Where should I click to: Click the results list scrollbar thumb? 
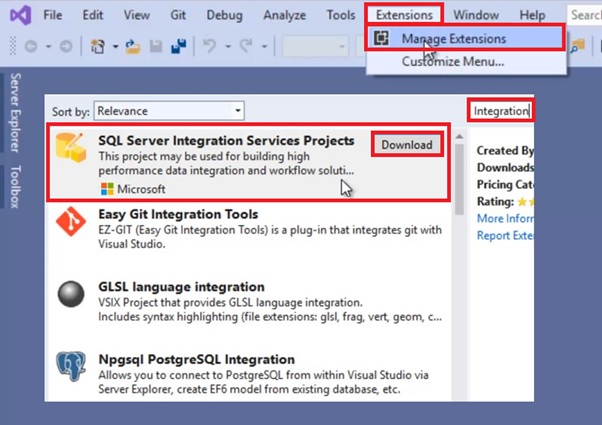(459, 180)
